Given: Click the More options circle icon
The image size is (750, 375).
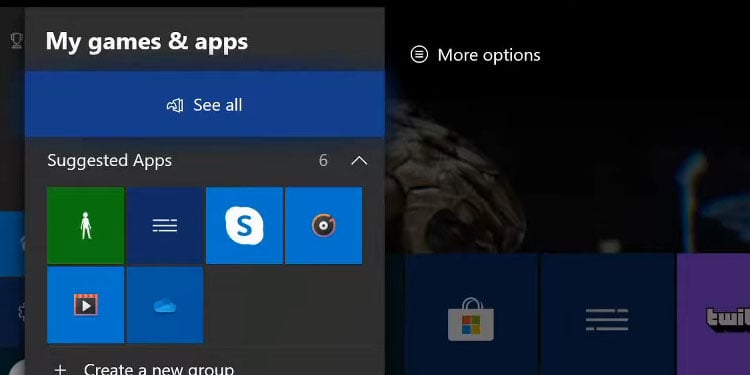Looking at the screenshot, I should 419,55.
